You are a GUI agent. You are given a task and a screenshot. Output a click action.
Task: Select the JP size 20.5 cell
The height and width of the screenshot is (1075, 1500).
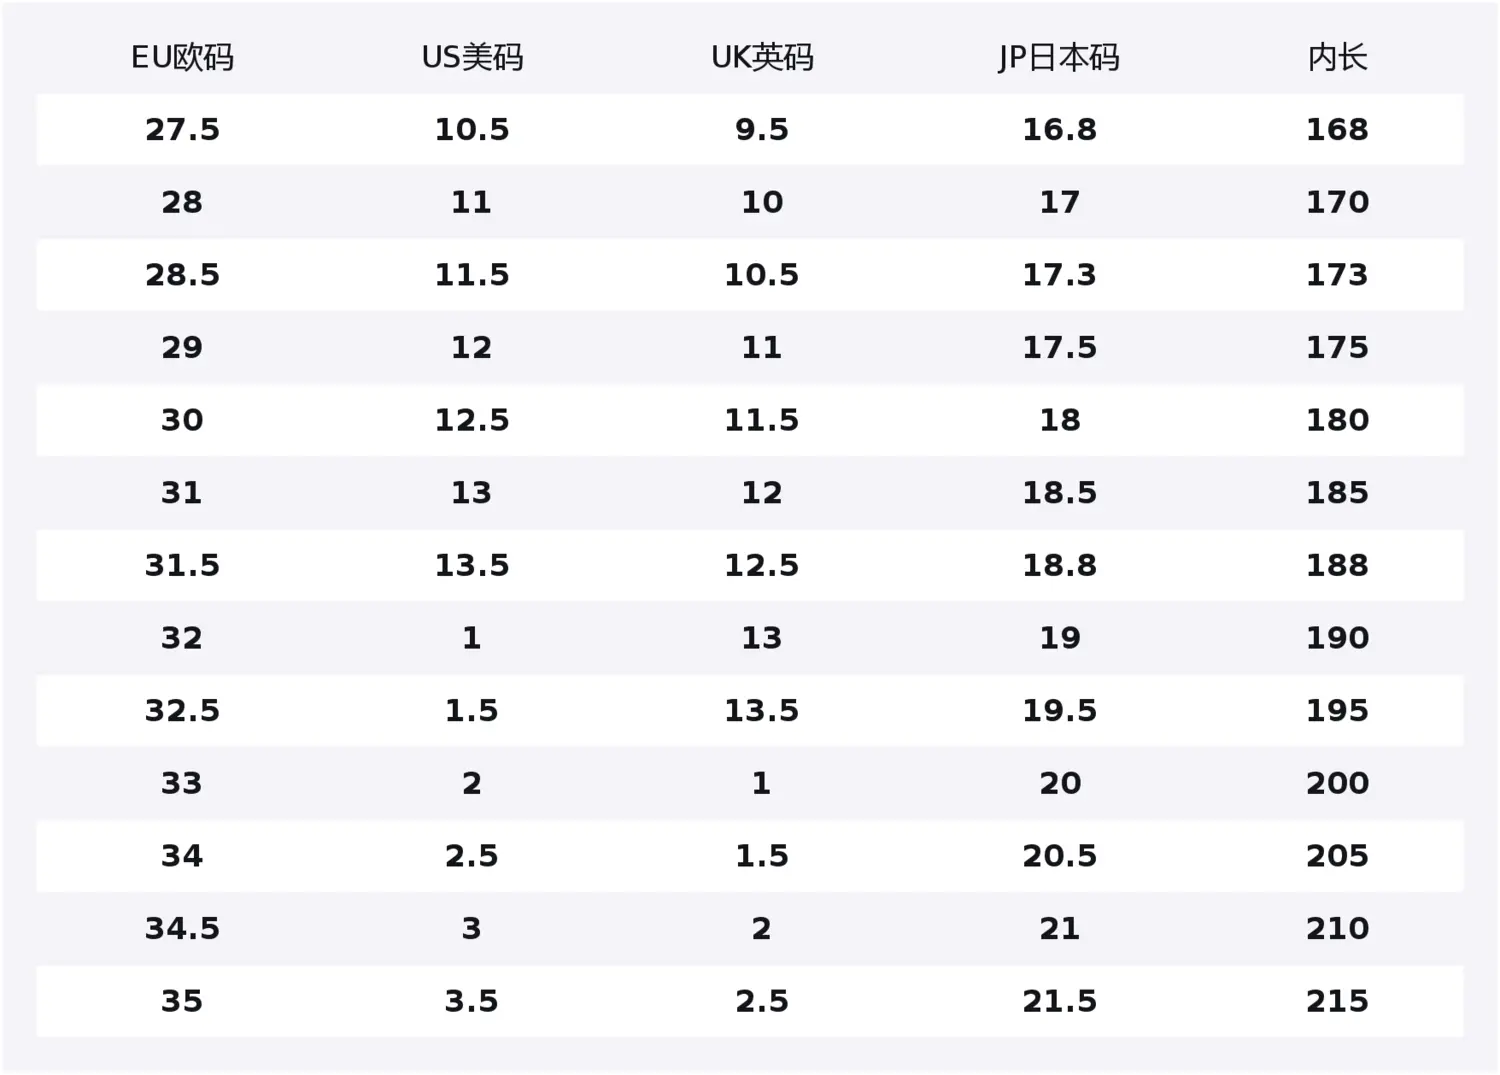pos(1059,856)
